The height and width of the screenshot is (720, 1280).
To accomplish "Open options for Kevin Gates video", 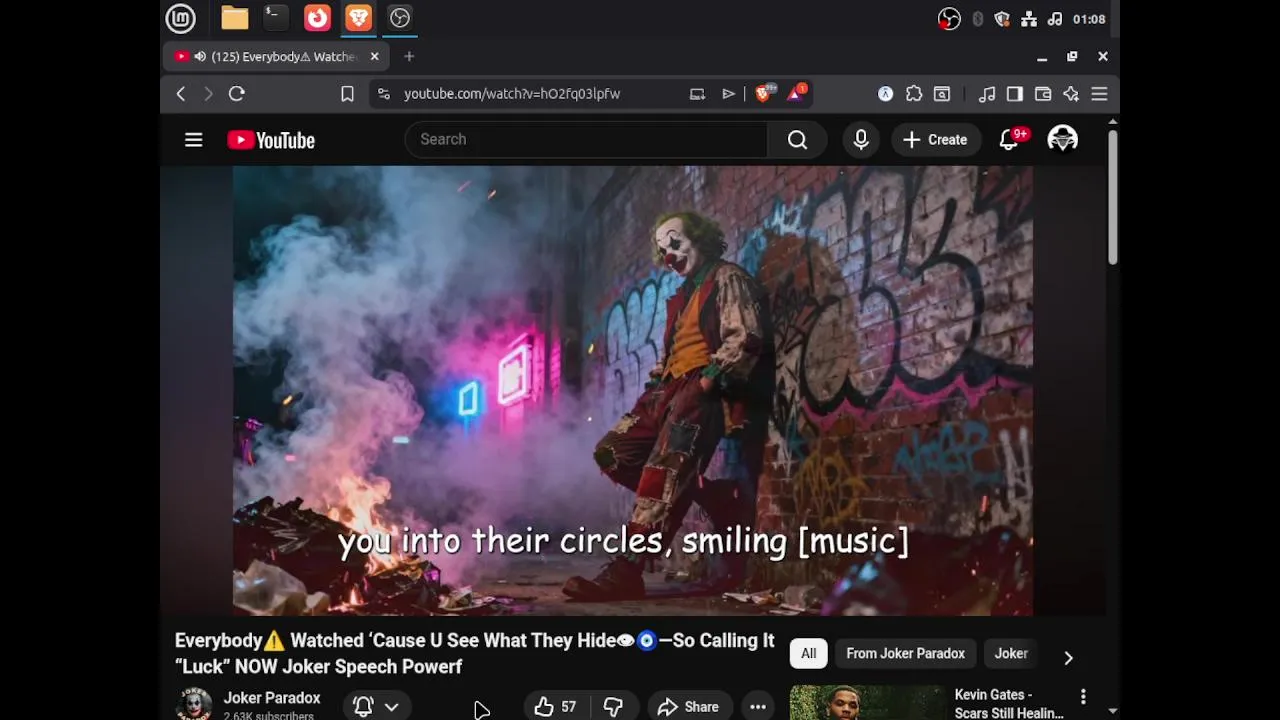I will (x=1083, y=696).
